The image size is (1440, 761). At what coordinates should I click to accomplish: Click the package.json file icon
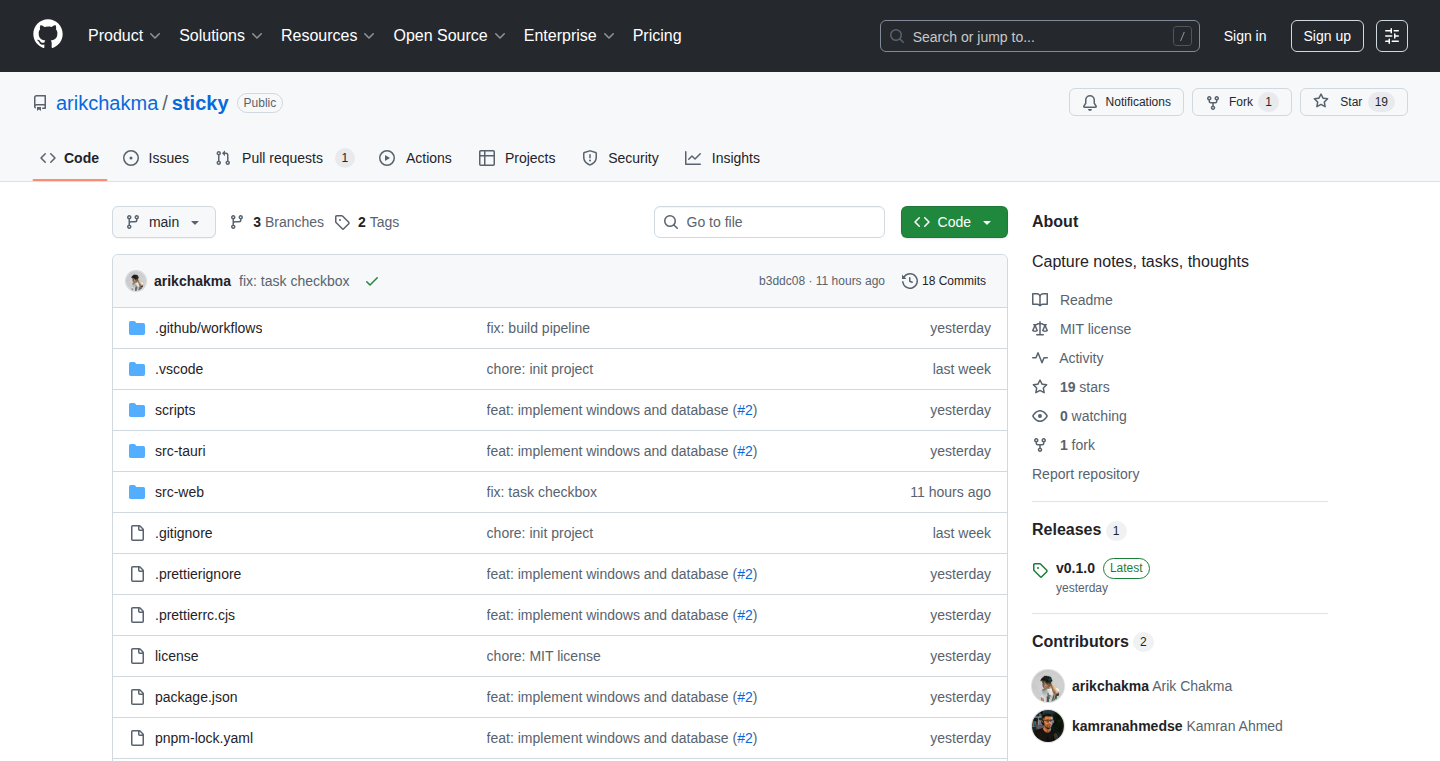[137, 697]
